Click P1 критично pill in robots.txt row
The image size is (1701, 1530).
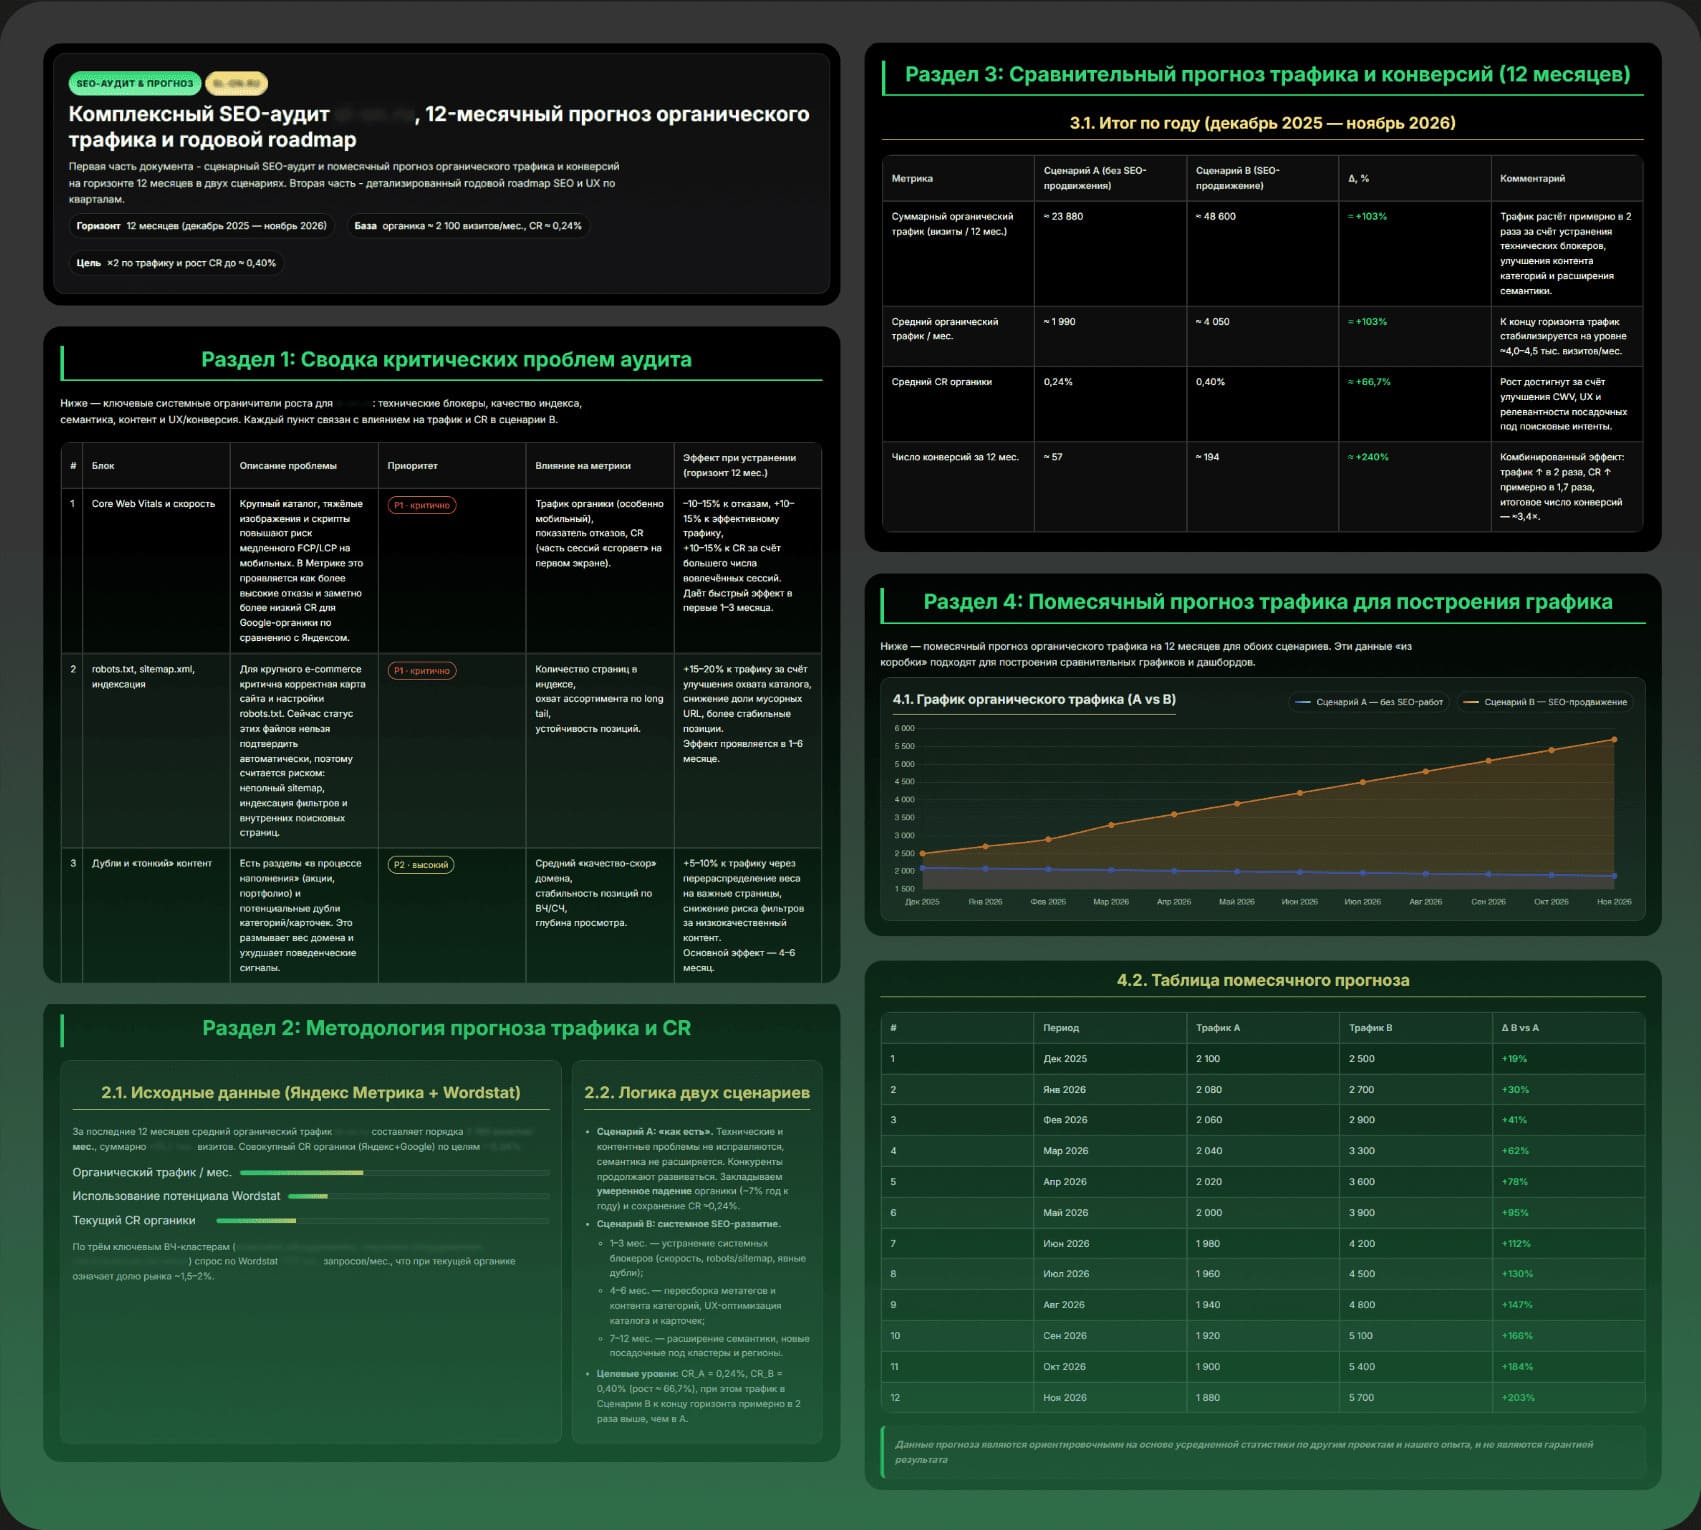(x=422, y=671)
